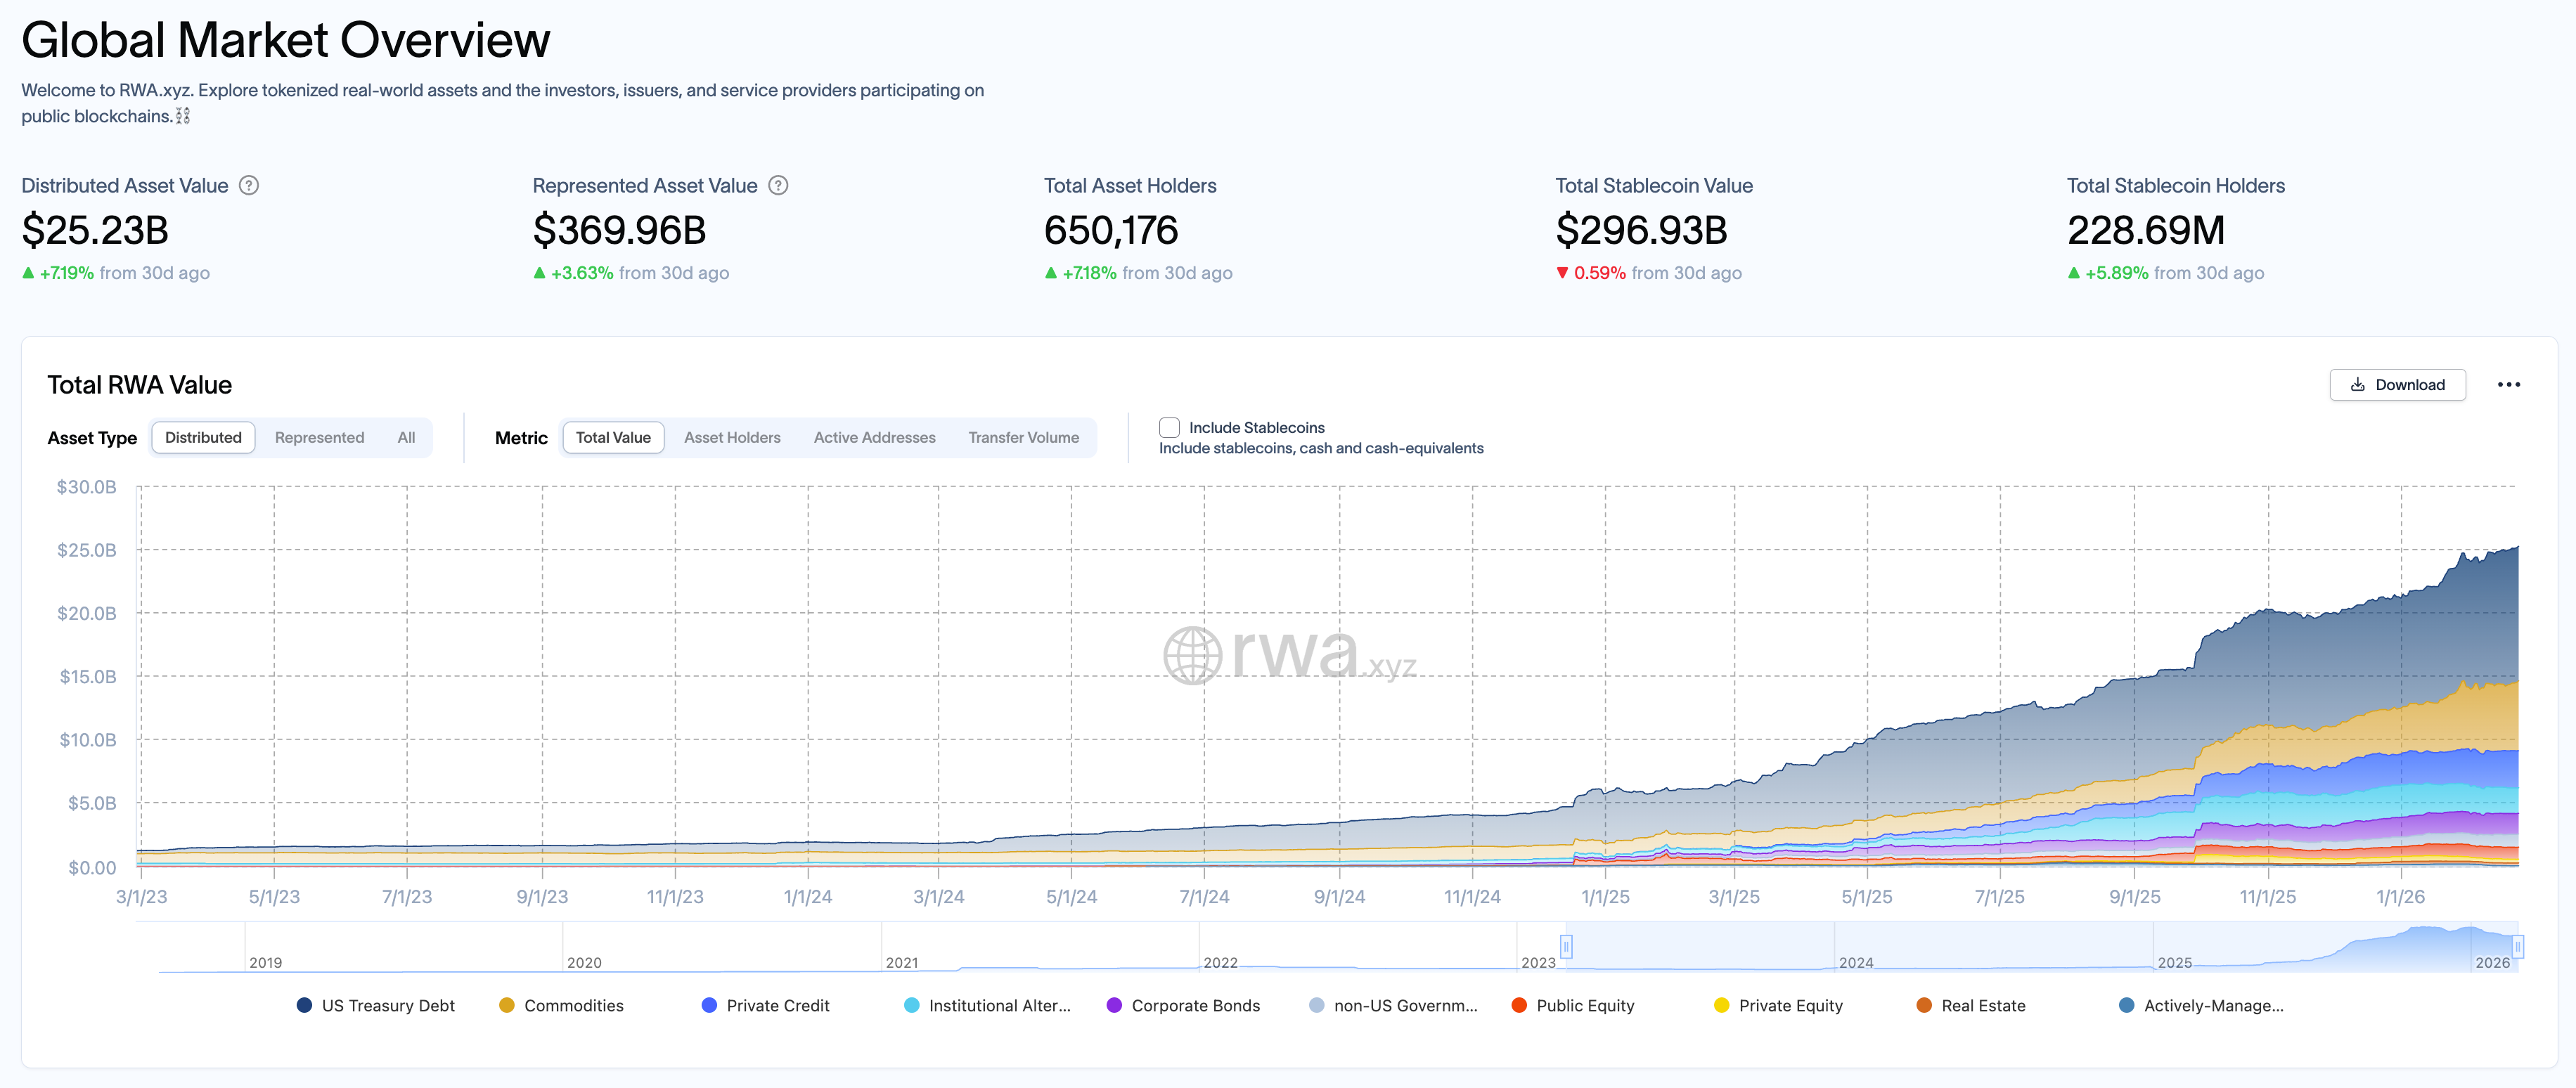Toggle Commodities legend color dot
The height and width of the screenshot is (1088, 2576).
507,1005
